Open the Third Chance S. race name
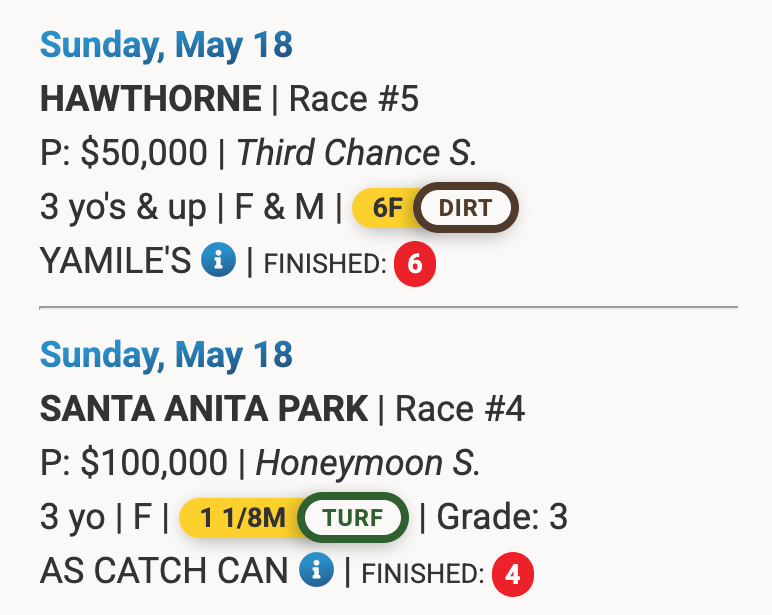Image resolution: width=772 pixels, height=615 pixels. coord(357,153)
